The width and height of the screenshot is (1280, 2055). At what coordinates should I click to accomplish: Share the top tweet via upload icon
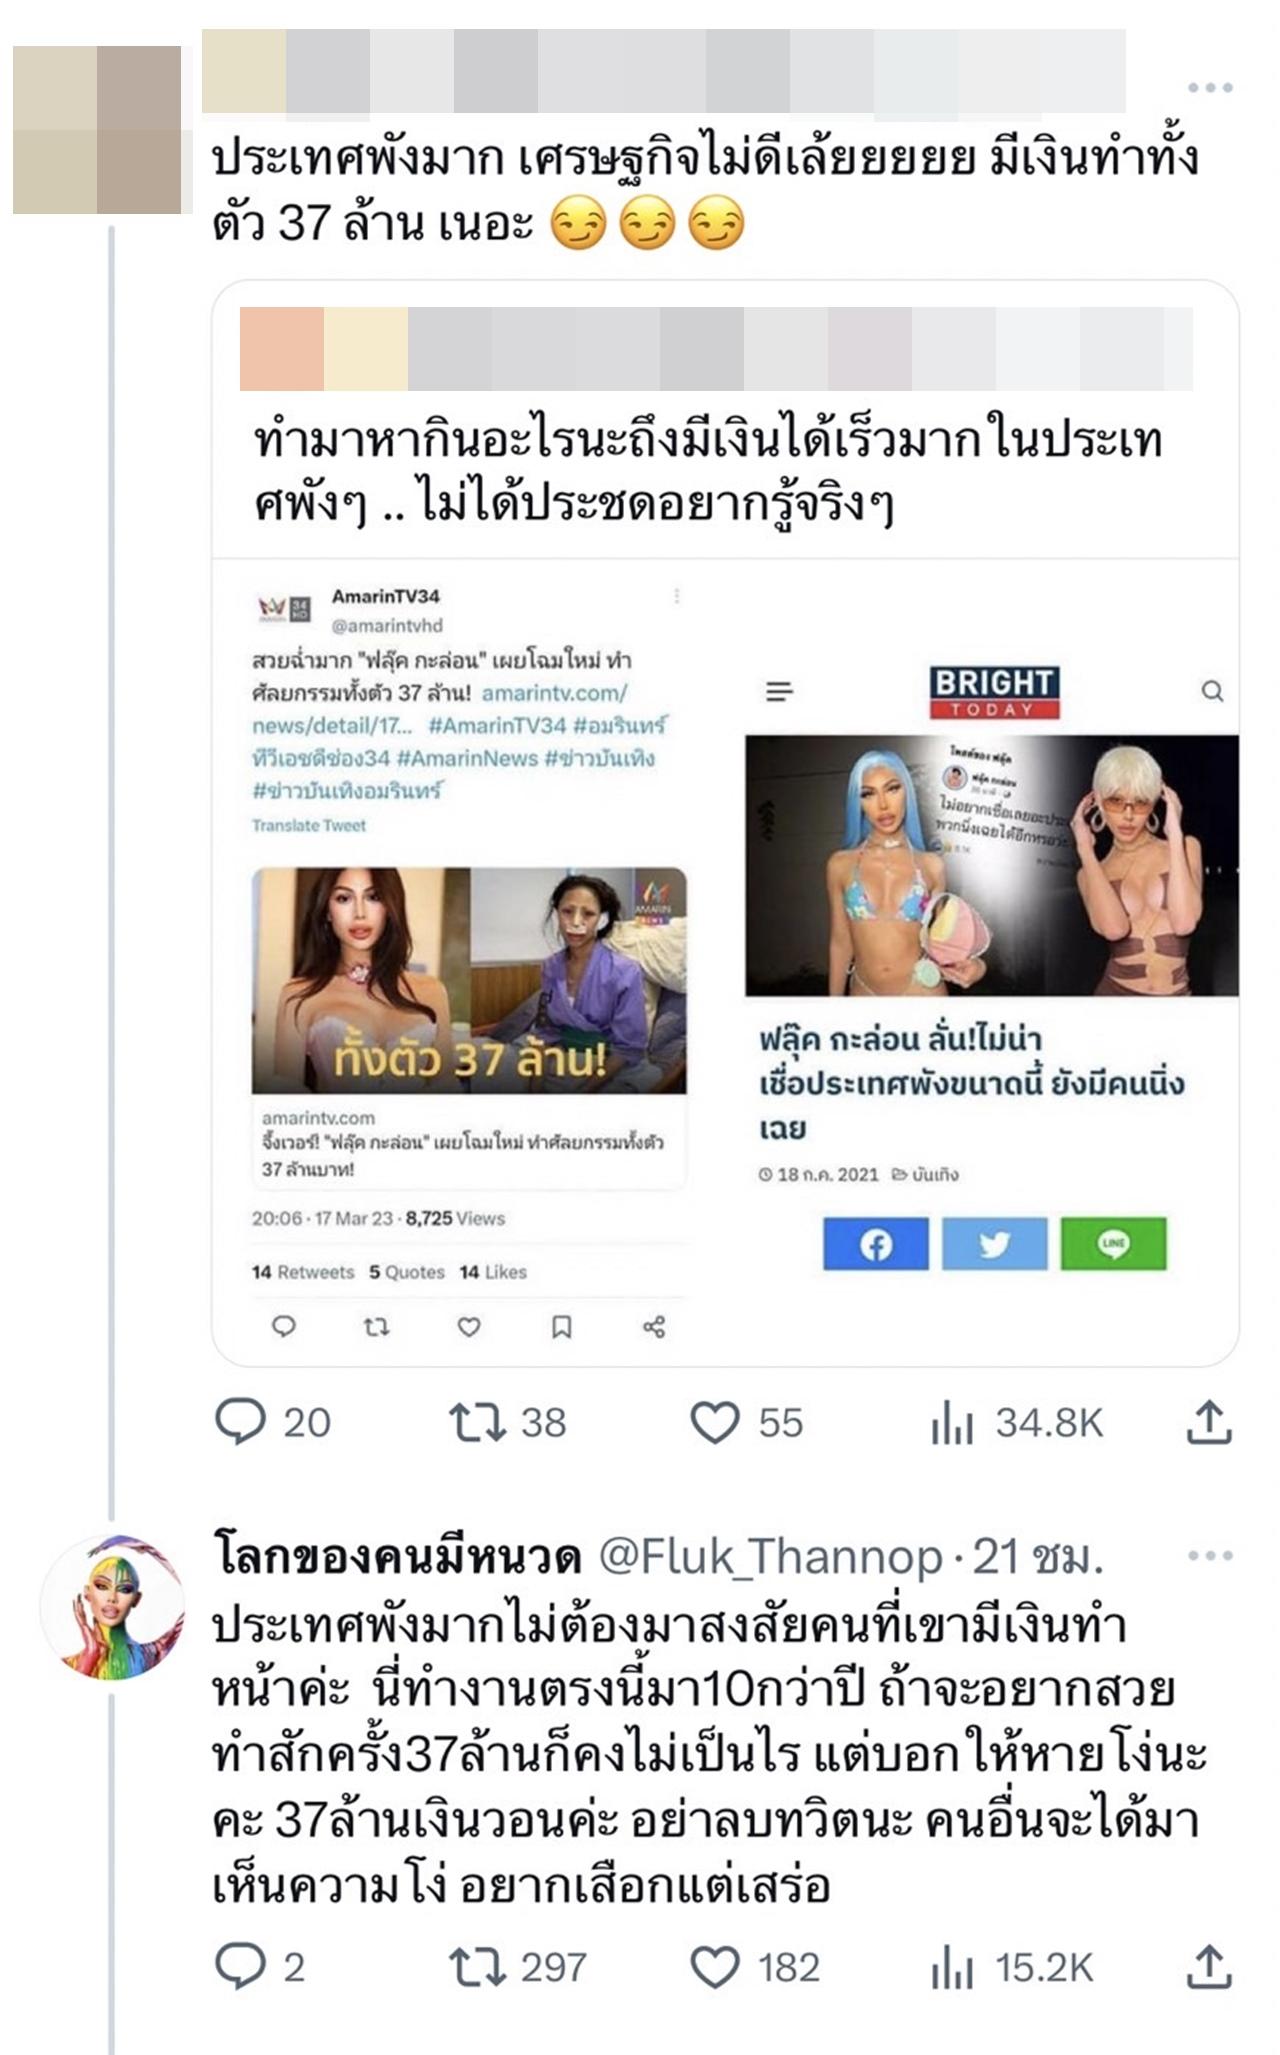[x=1208, y=1421]
